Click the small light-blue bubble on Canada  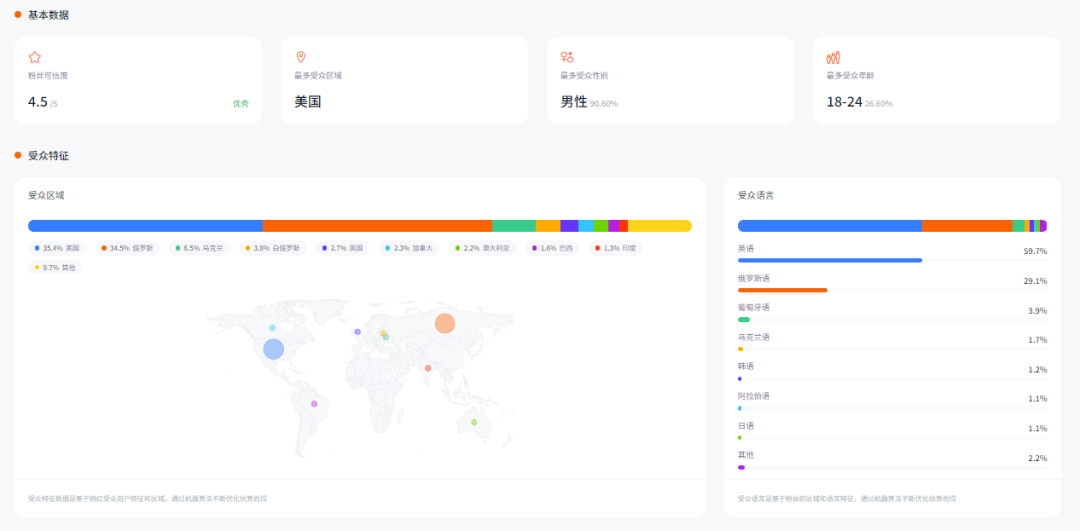(272, 328)
